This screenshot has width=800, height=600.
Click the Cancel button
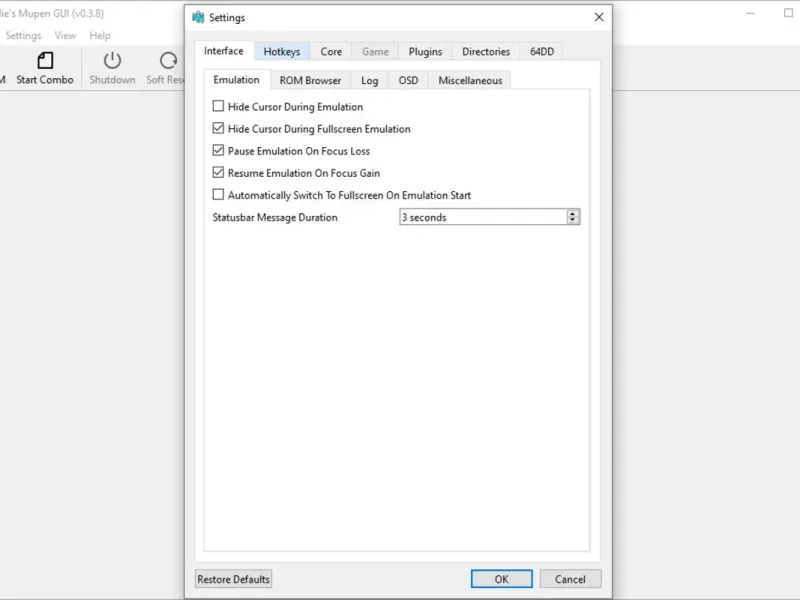click(x=570, y=579)
